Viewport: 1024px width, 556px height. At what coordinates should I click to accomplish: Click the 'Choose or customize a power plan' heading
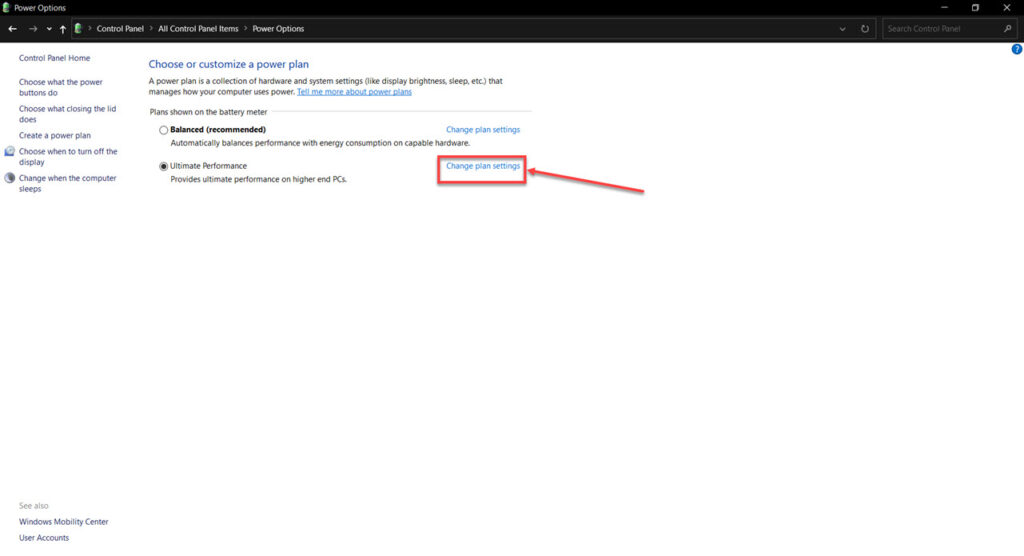coord(229,64)
